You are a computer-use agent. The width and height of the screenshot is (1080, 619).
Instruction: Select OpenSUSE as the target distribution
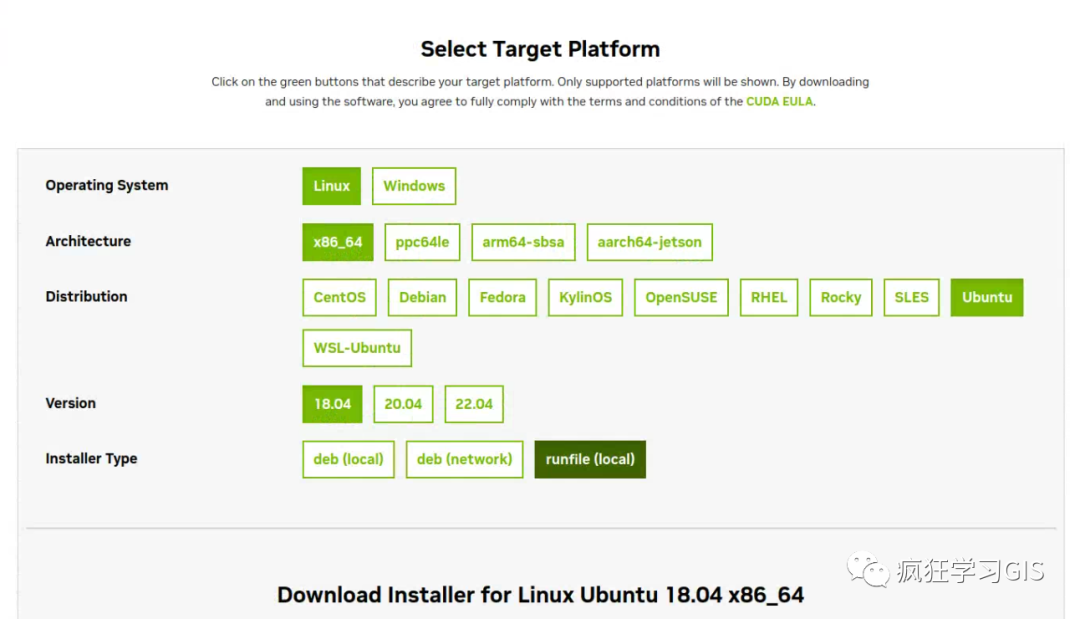click(x=680, y=297)
